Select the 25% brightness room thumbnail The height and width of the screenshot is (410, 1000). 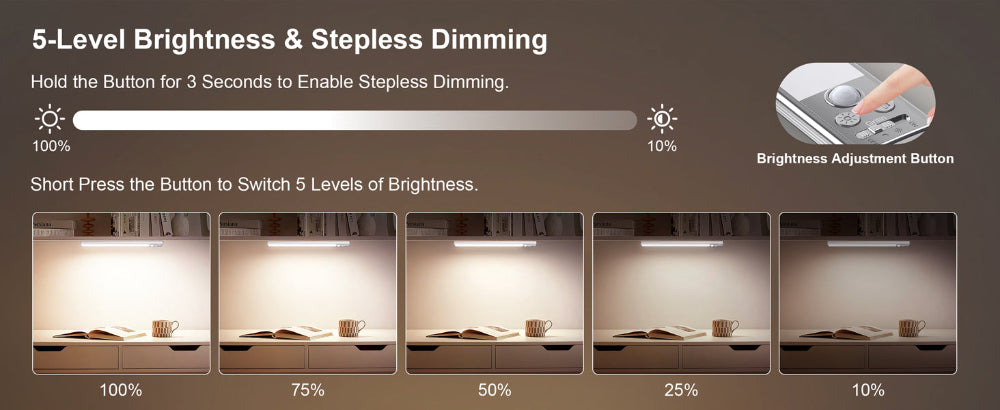[682, 293]
